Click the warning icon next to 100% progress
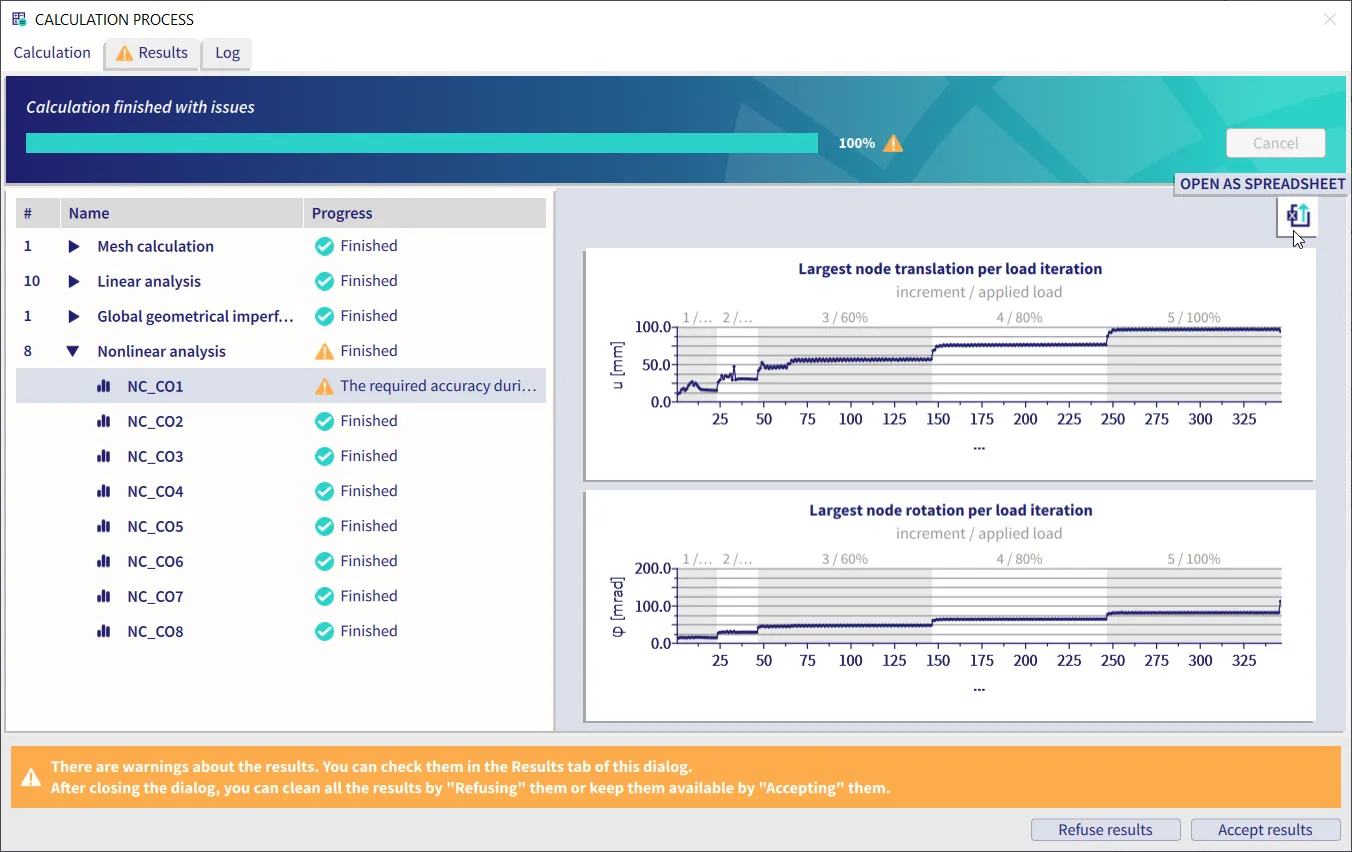The width and height of the screenshot is (1352, 852). coord(893,143)
